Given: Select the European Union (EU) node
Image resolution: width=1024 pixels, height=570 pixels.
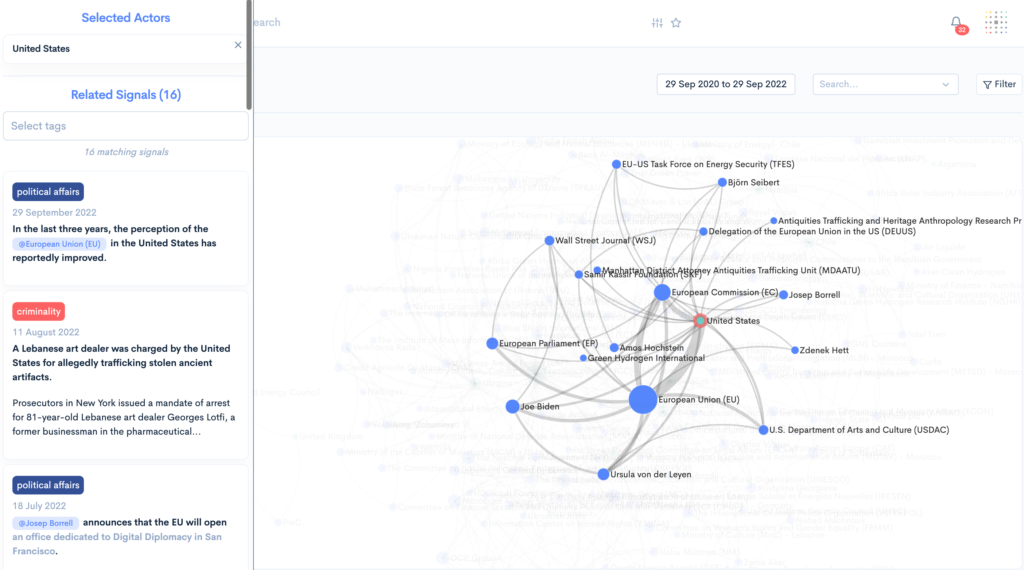Looking at the screenshot, I should (643, 399).
